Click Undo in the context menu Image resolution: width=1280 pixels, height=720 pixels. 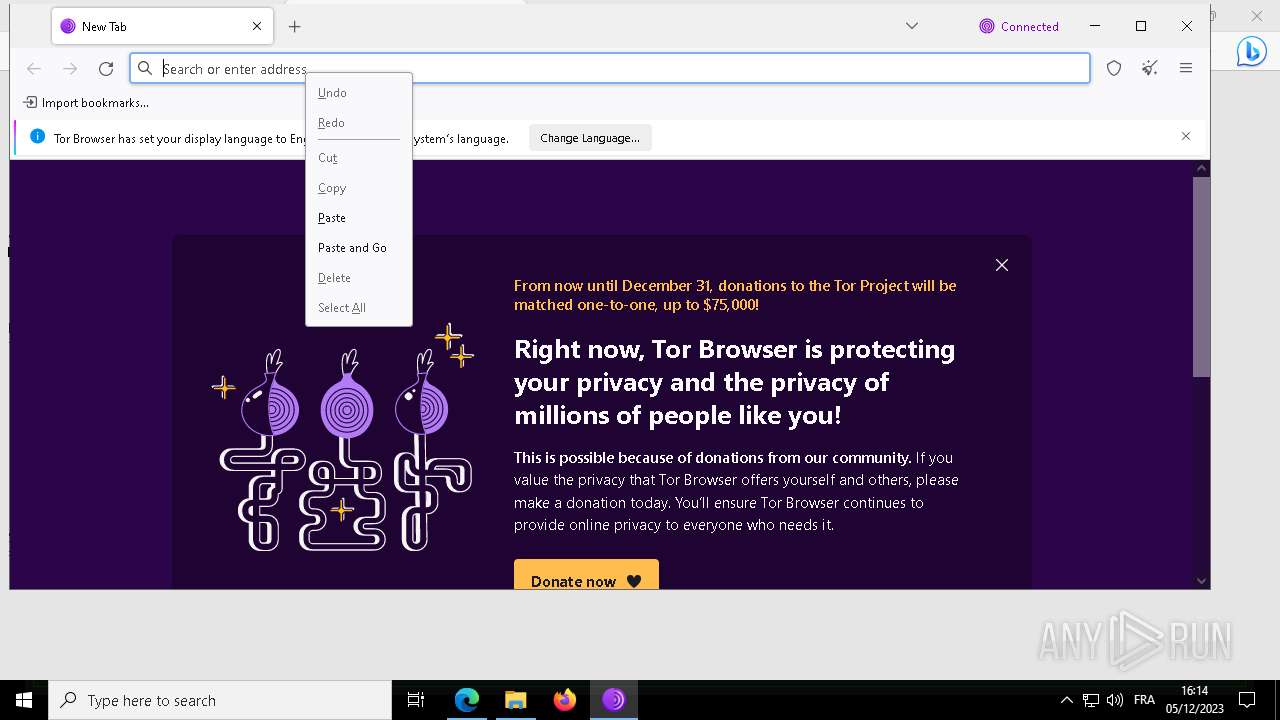[359, 93]
